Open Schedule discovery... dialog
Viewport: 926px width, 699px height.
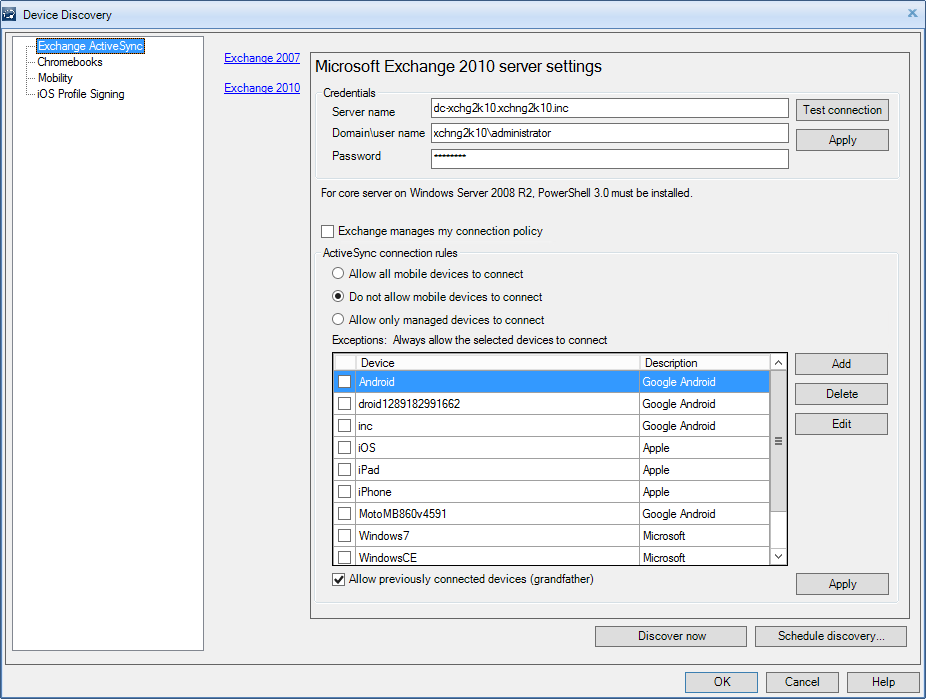point(830,636)
